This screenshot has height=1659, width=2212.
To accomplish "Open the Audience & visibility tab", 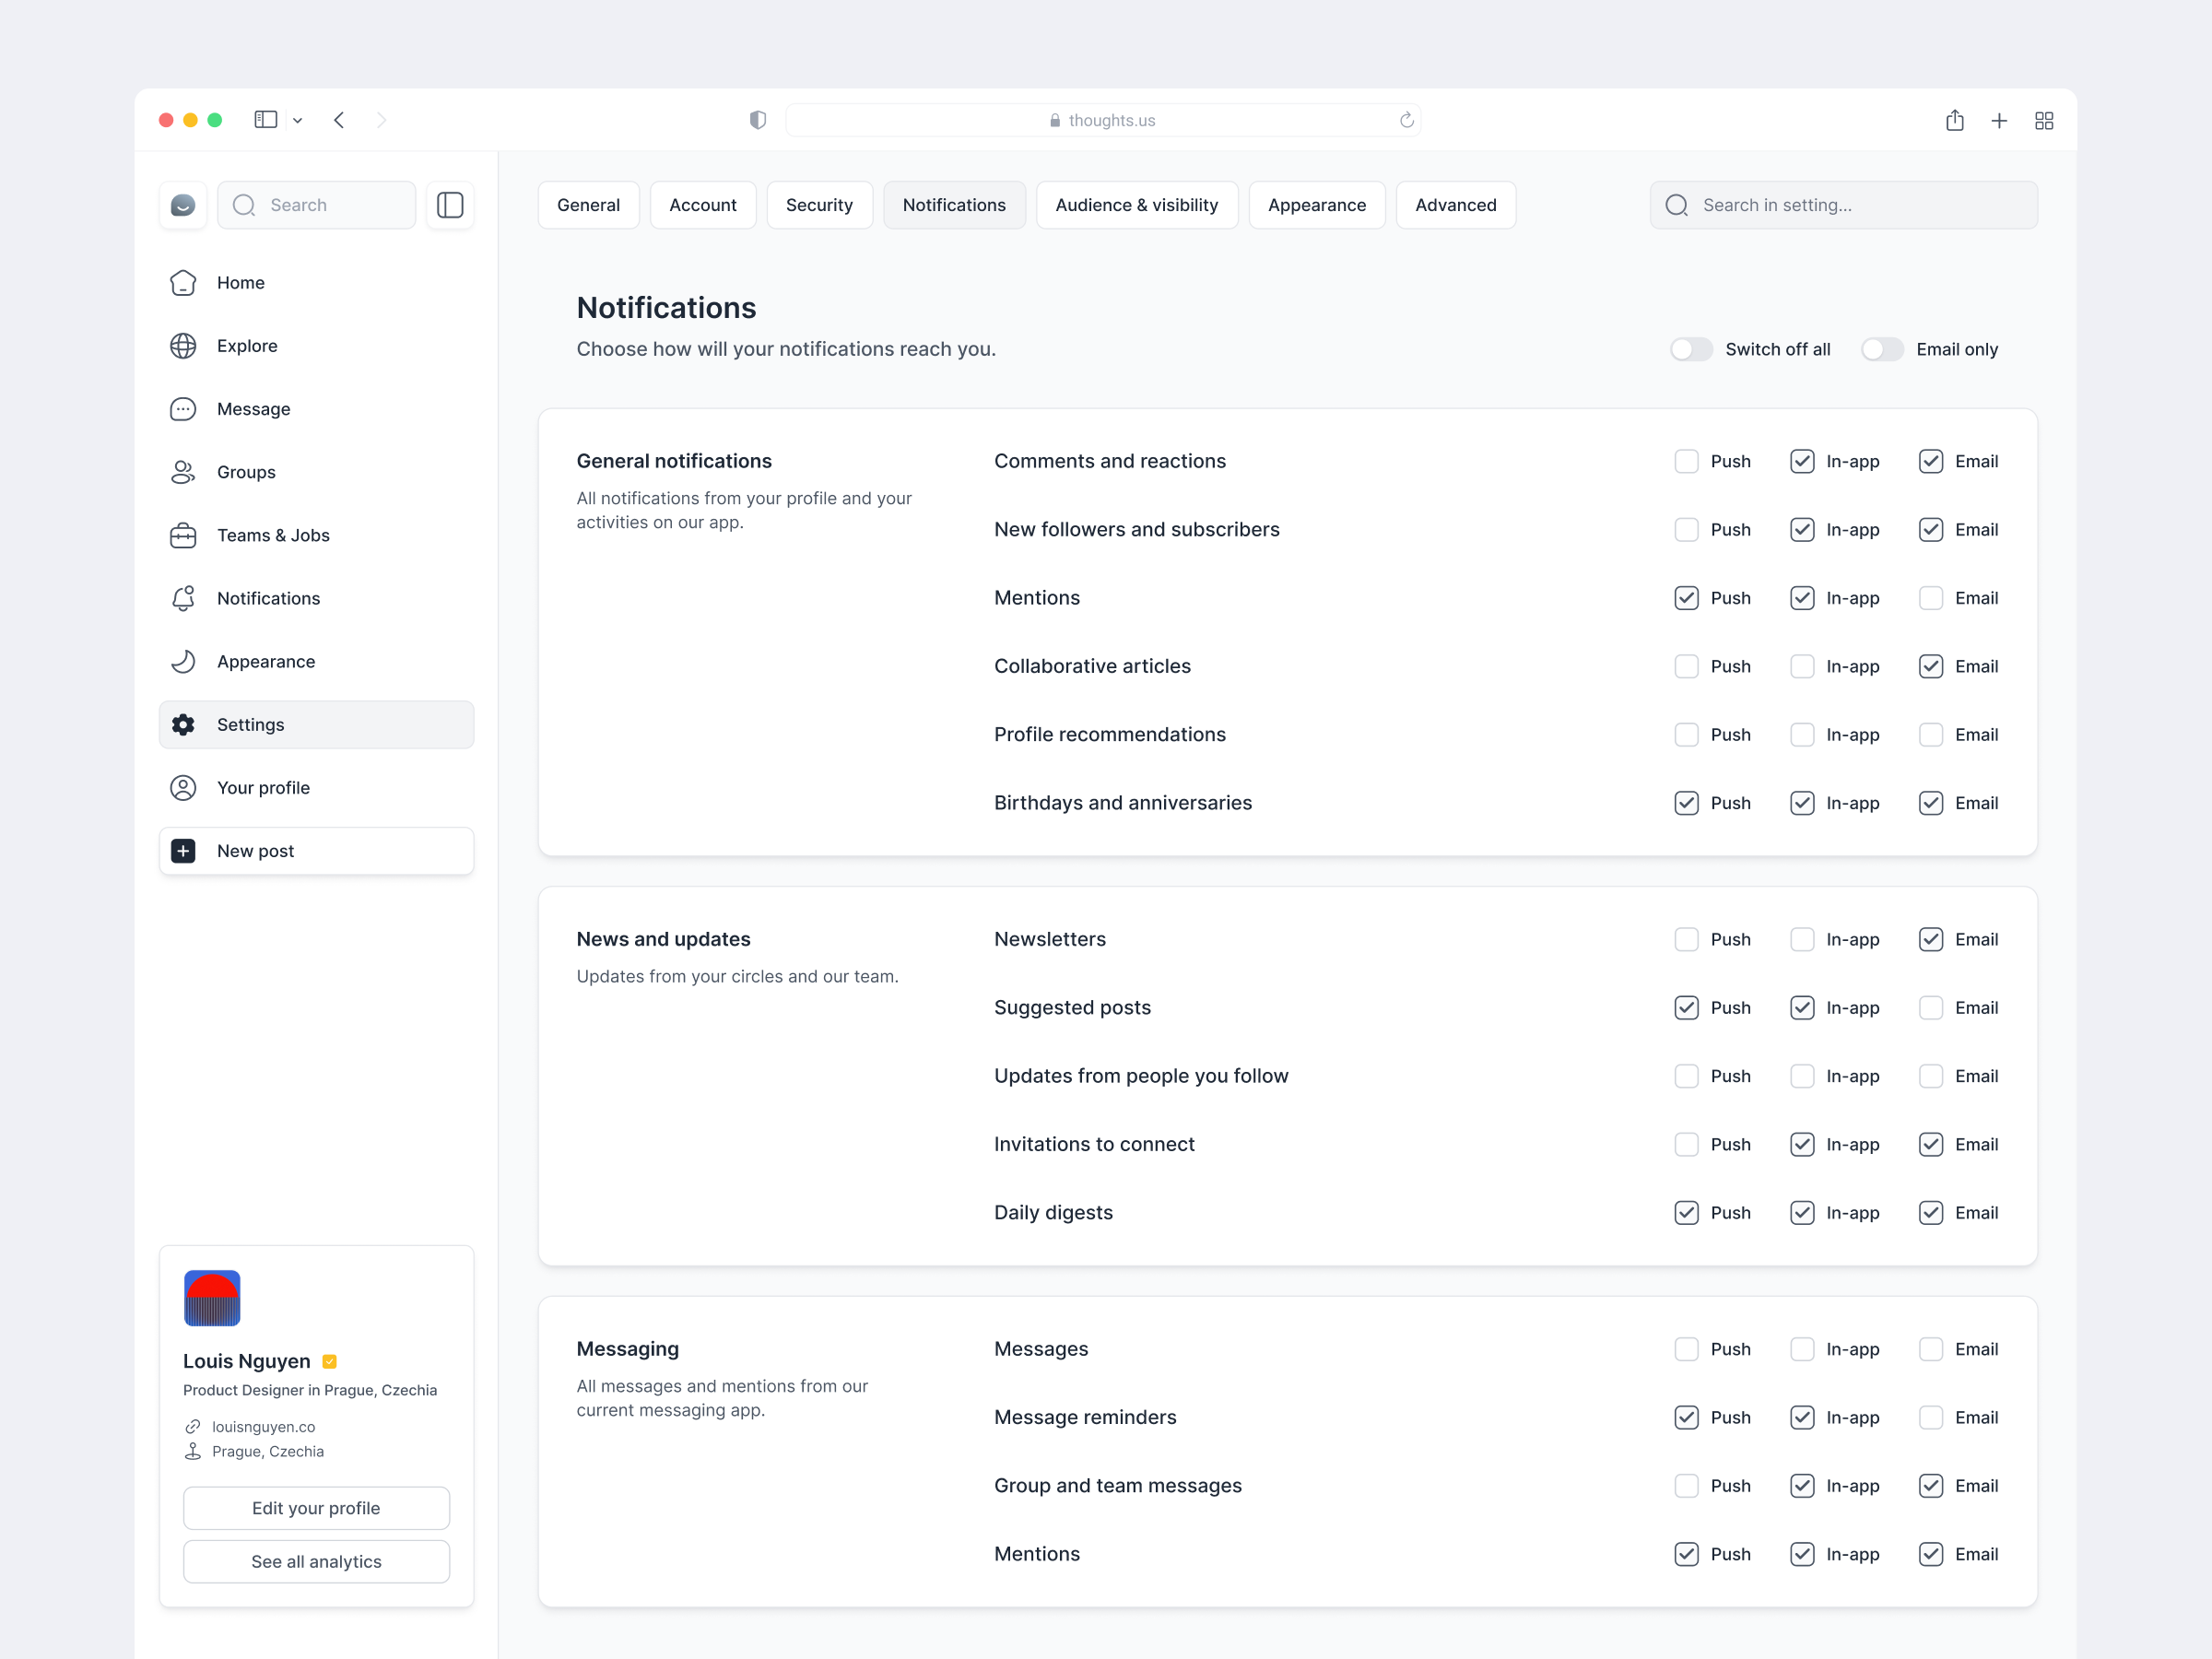I will pos(1137,204).
